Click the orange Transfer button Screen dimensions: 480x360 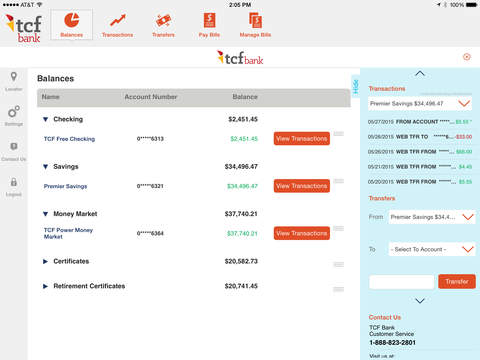coord(457,282)
